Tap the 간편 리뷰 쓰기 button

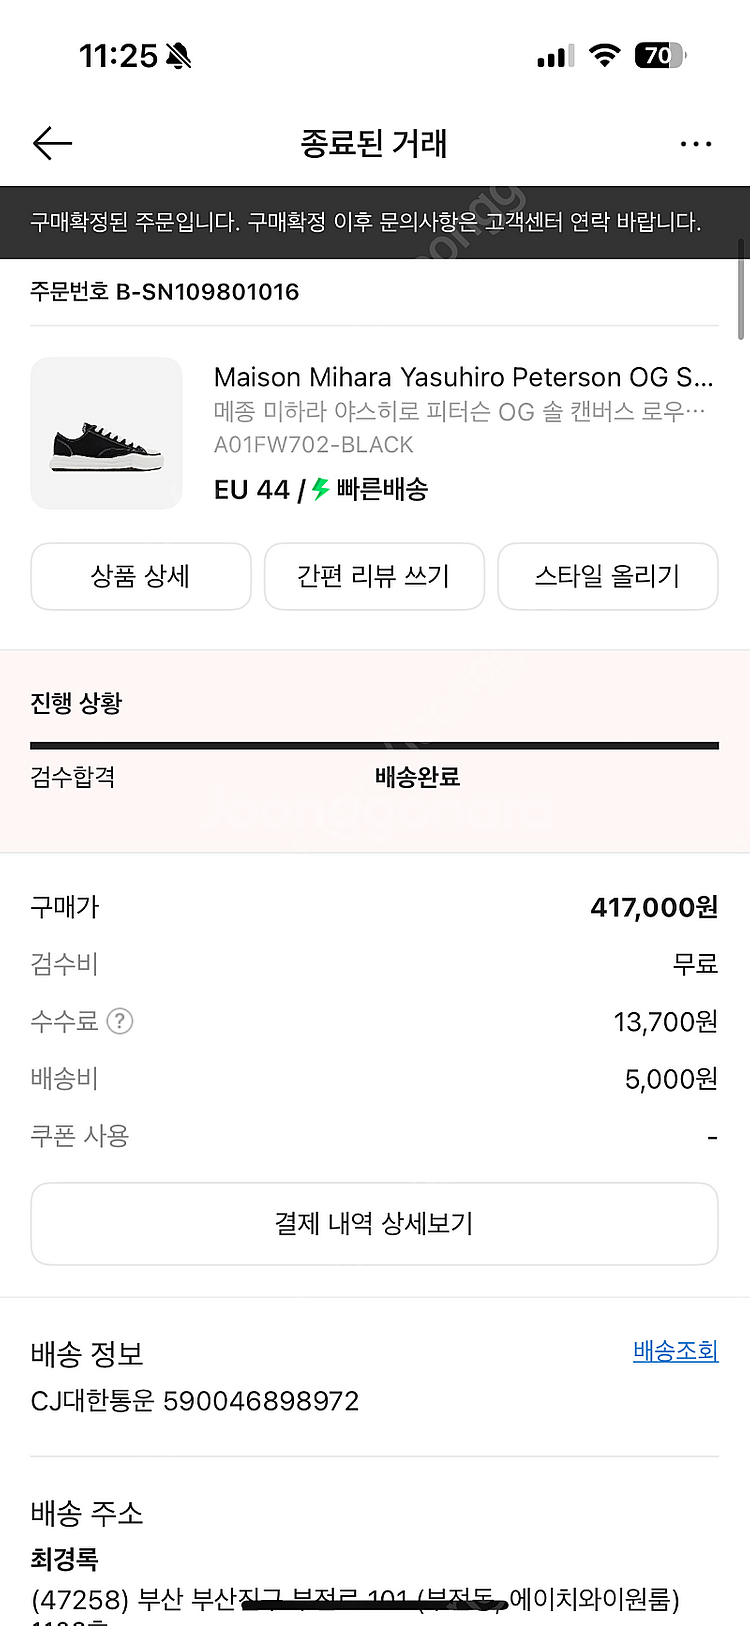click(374, 576)
